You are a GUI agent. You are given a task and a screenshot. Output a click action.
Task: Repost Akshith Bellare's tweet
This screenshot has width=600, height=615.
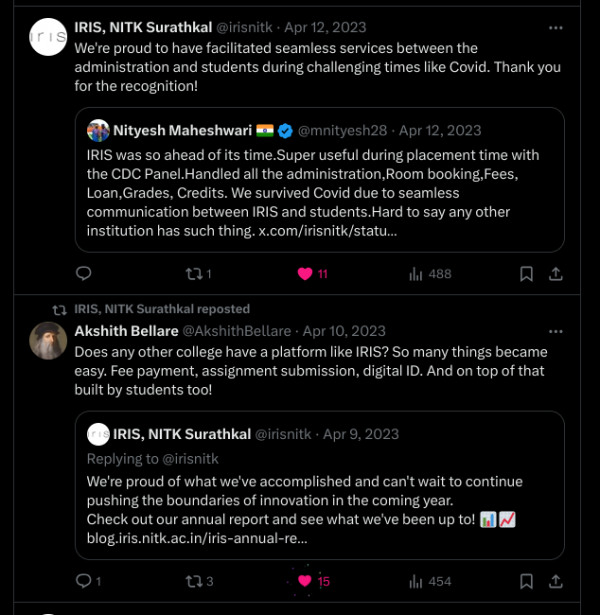pyautogui.click(x=196, y=581)
